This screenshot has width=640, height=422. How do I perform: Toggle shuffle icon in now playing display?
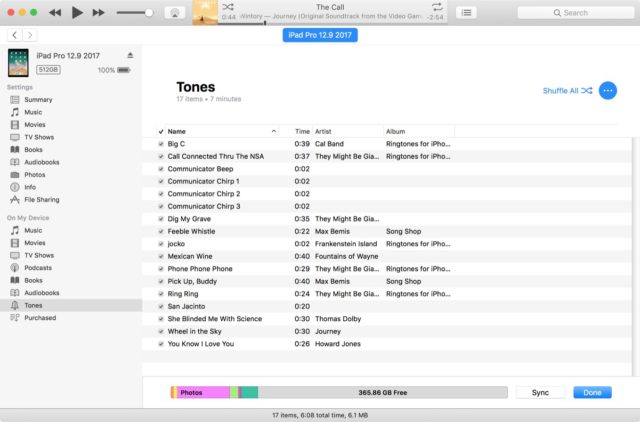[x=228, y=7]
